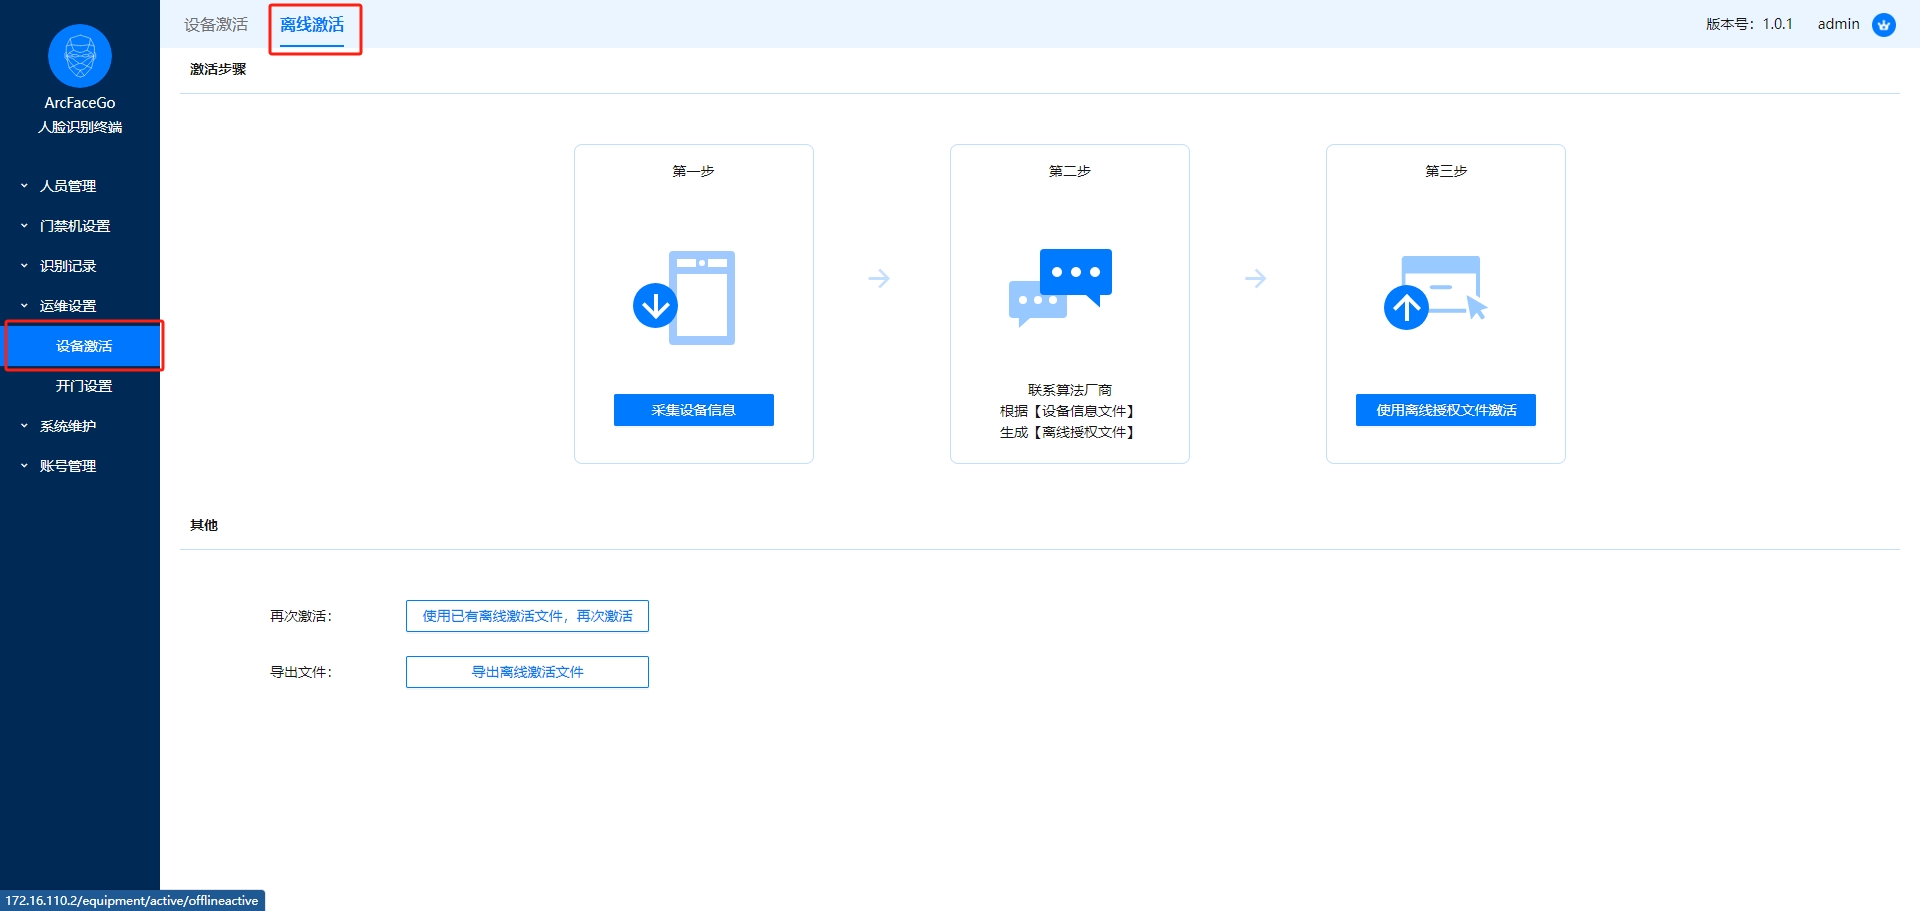Click the 版本号: 1.0.1 version text
The width and height of the screenshot is (1920, 911).
click(x=1749, y=24)
